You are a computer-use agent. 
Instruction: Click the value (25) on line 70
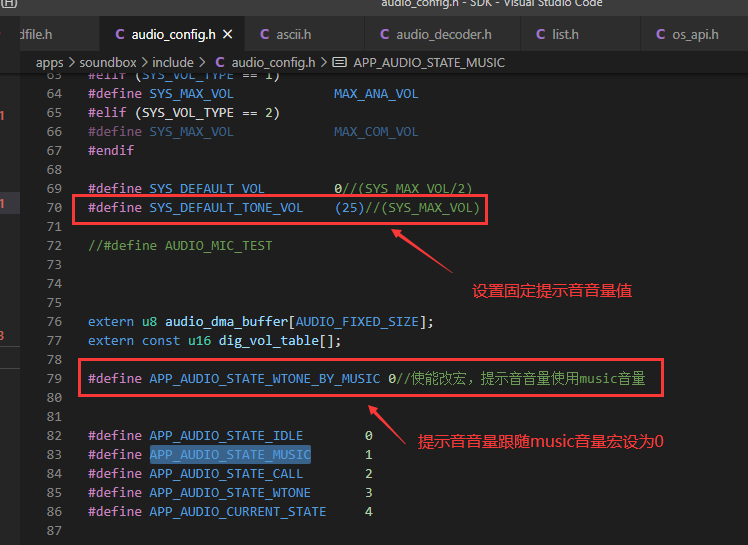click(x=349, y=208)
